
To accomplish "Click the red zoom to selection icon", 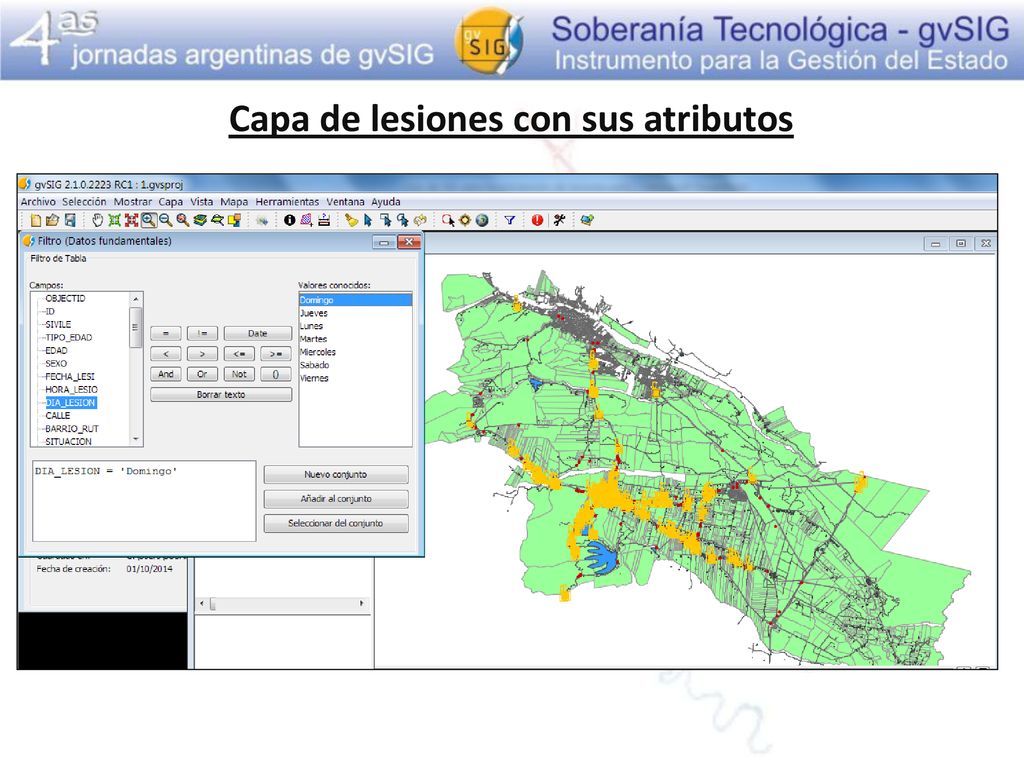I will 131,220.
